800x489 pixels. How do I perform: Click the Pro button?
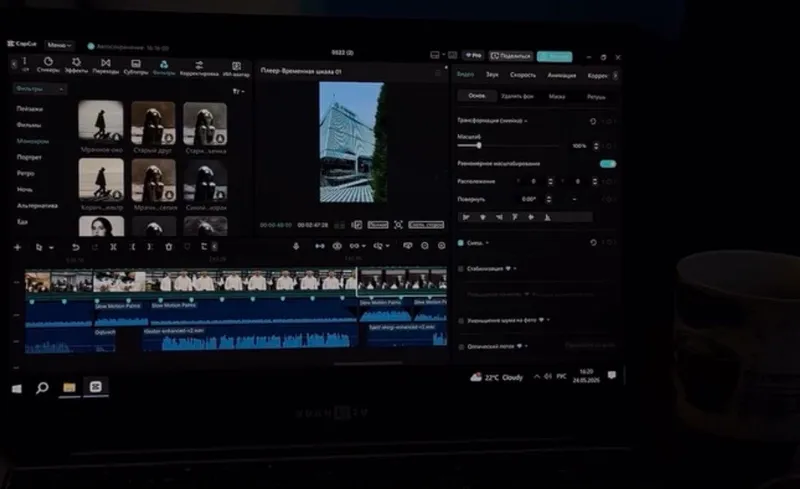click(473, 55)
